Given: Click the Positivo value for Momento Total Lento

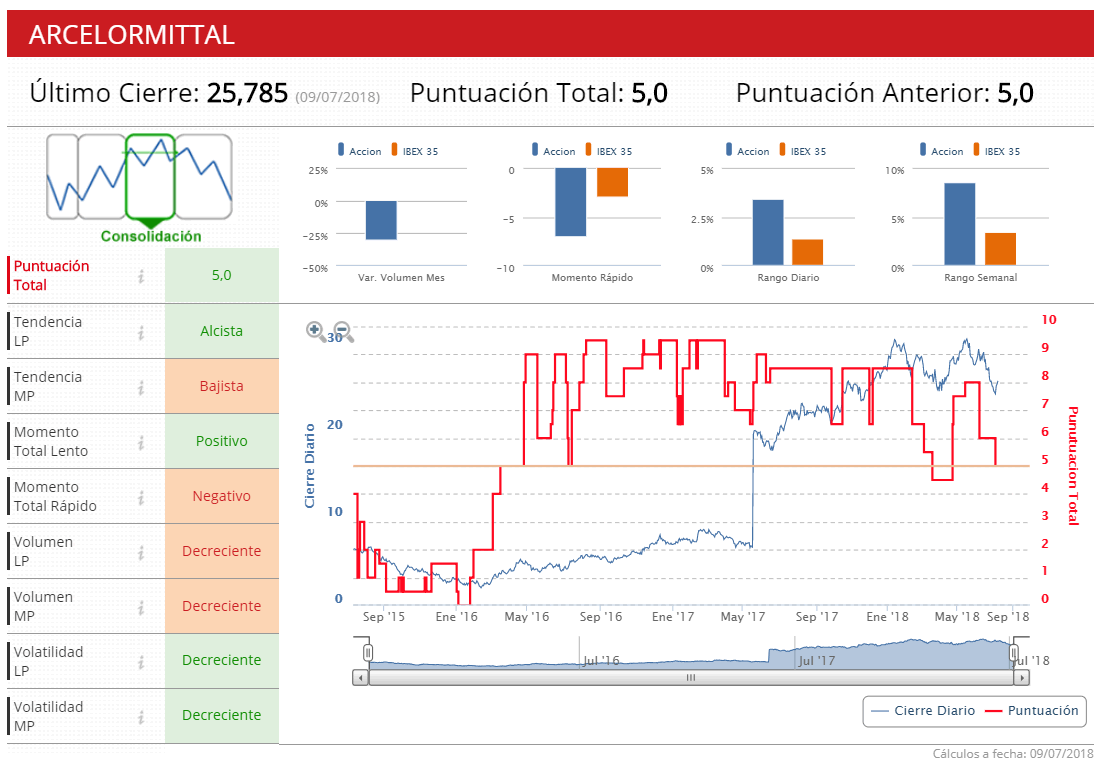Looking at the screenshot, I should tap(221, 441).
